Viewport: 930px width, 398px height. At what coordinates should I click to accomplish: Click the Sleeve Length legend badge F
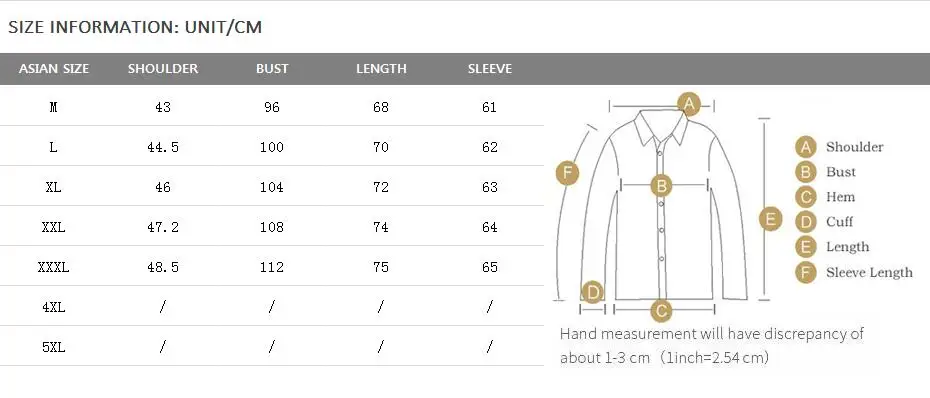tap(805, 272)
